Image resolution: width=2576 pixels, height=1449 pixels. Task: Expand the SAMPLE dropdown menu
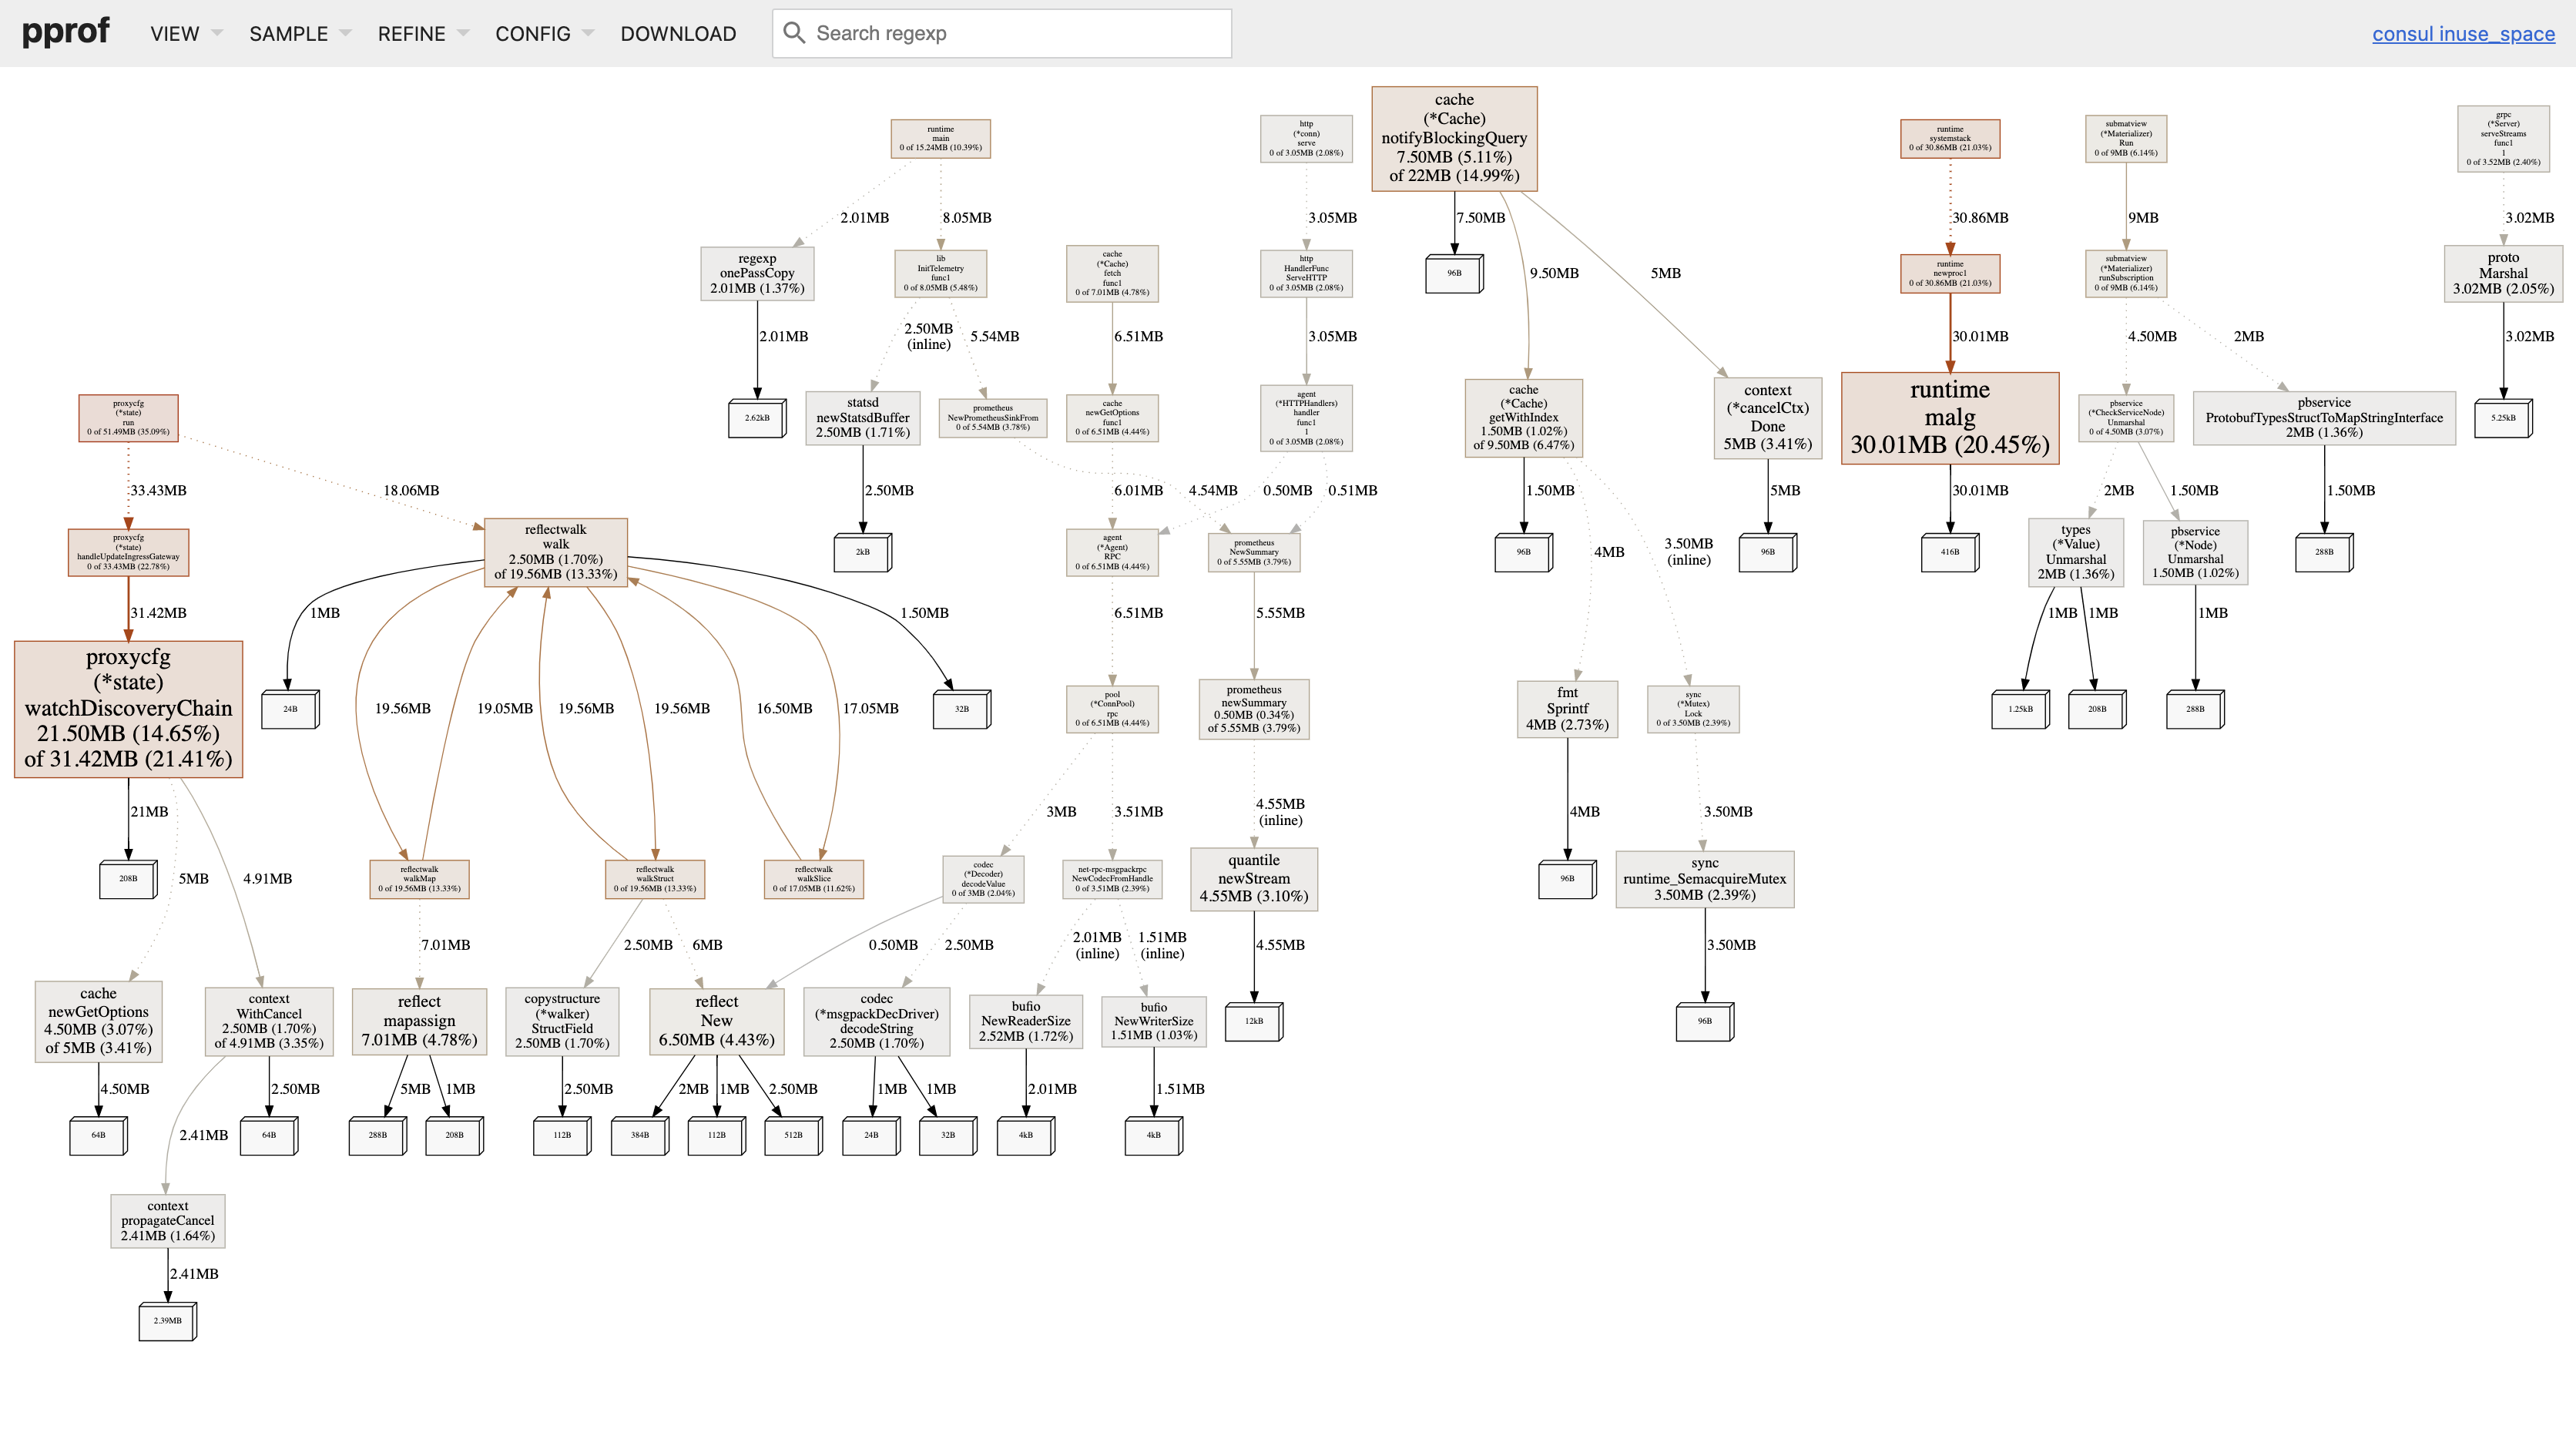[x=300, y=34]
